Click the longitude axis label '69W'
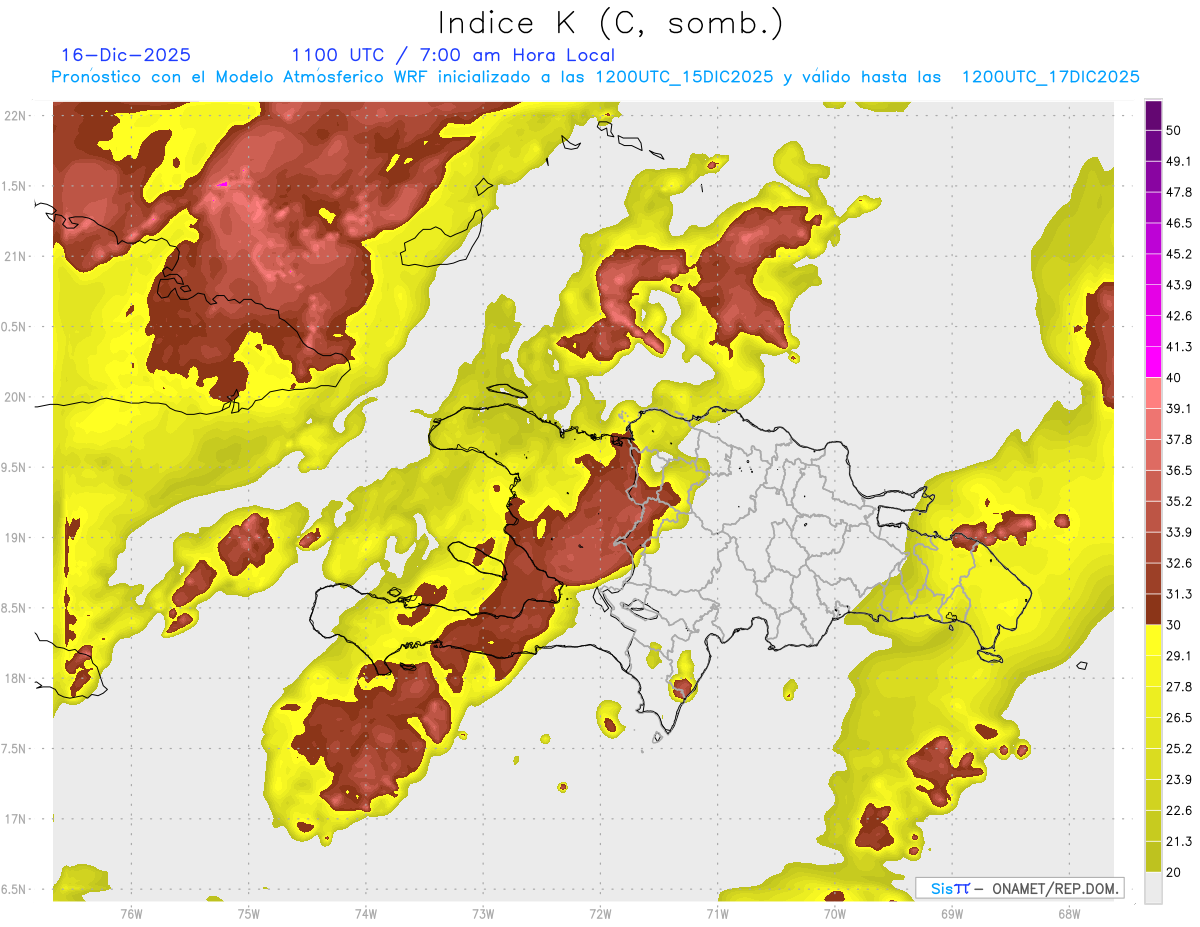The image size is (1200, 927). pos(952,914)
